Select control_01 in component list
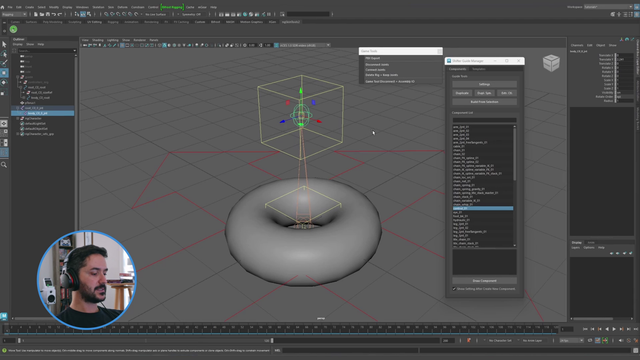Image resolution: width=640 pixels, height=360 pixels. coord(483,208)
